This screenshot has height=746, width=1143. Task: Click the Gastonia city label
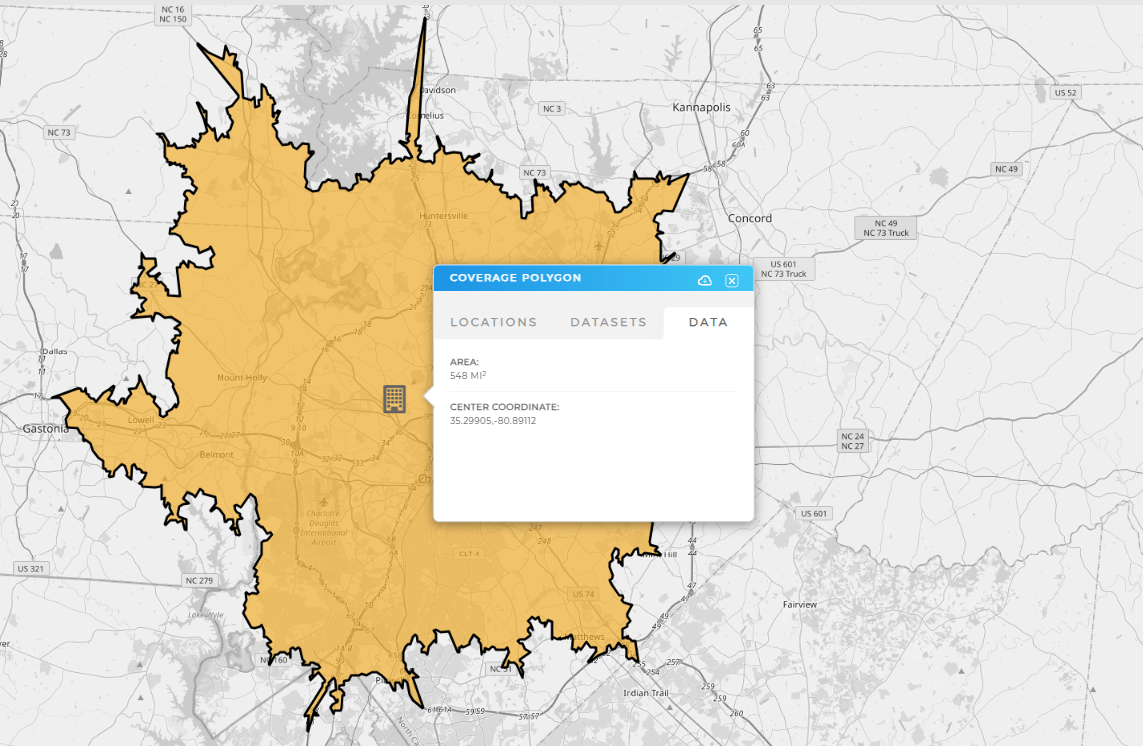(45, 429)
